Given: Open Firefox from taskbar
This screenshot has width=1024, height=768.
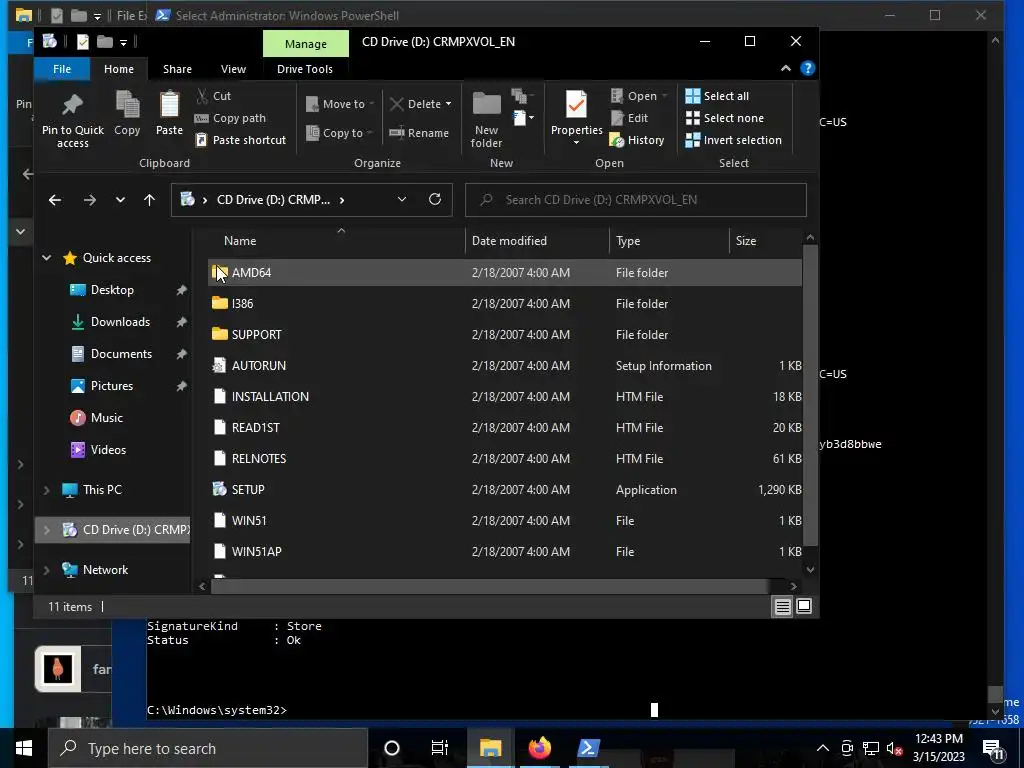Looking at the screenshot, I should (539, 748).
